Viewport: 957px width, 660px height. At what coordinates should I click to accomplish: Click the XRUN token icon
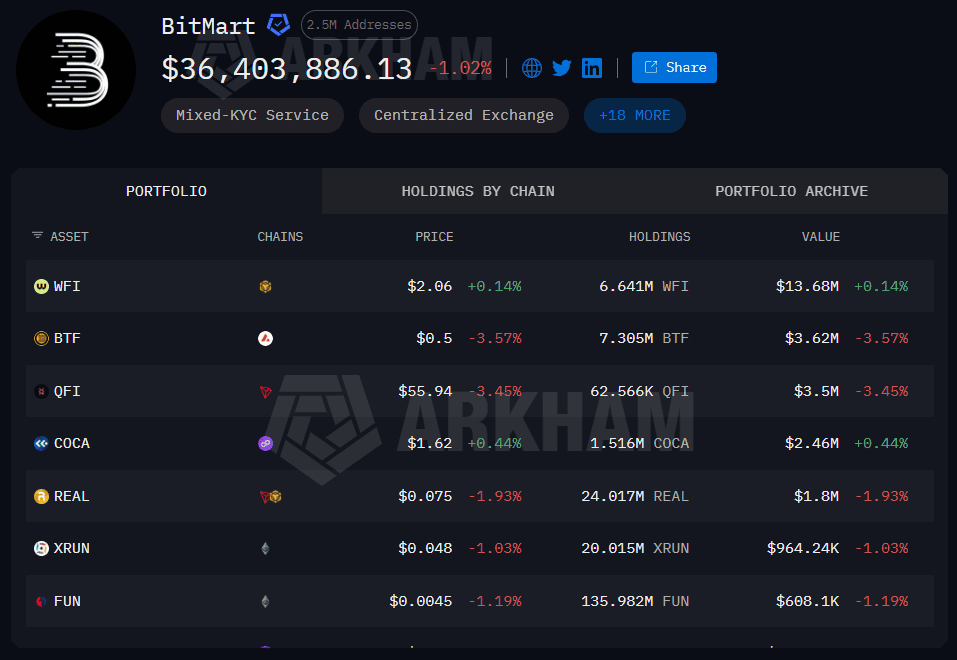point(41,548)
